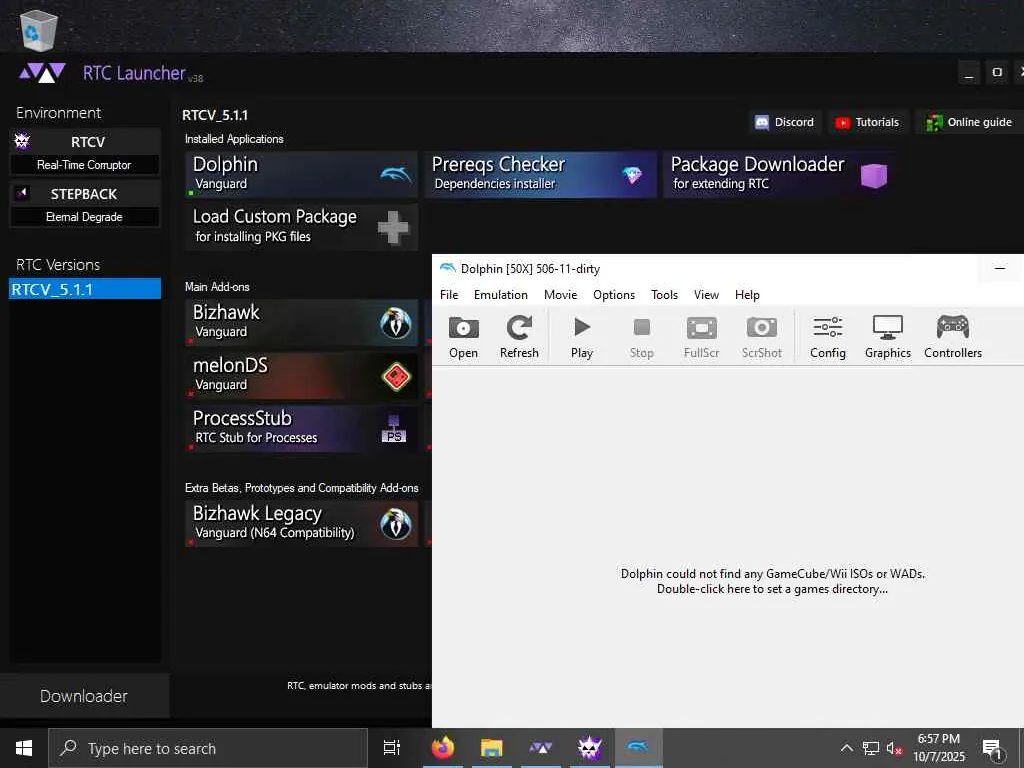Screen dimensions: 1024x768
Task: Start emulation with the Play button
Action: (581, 336)
